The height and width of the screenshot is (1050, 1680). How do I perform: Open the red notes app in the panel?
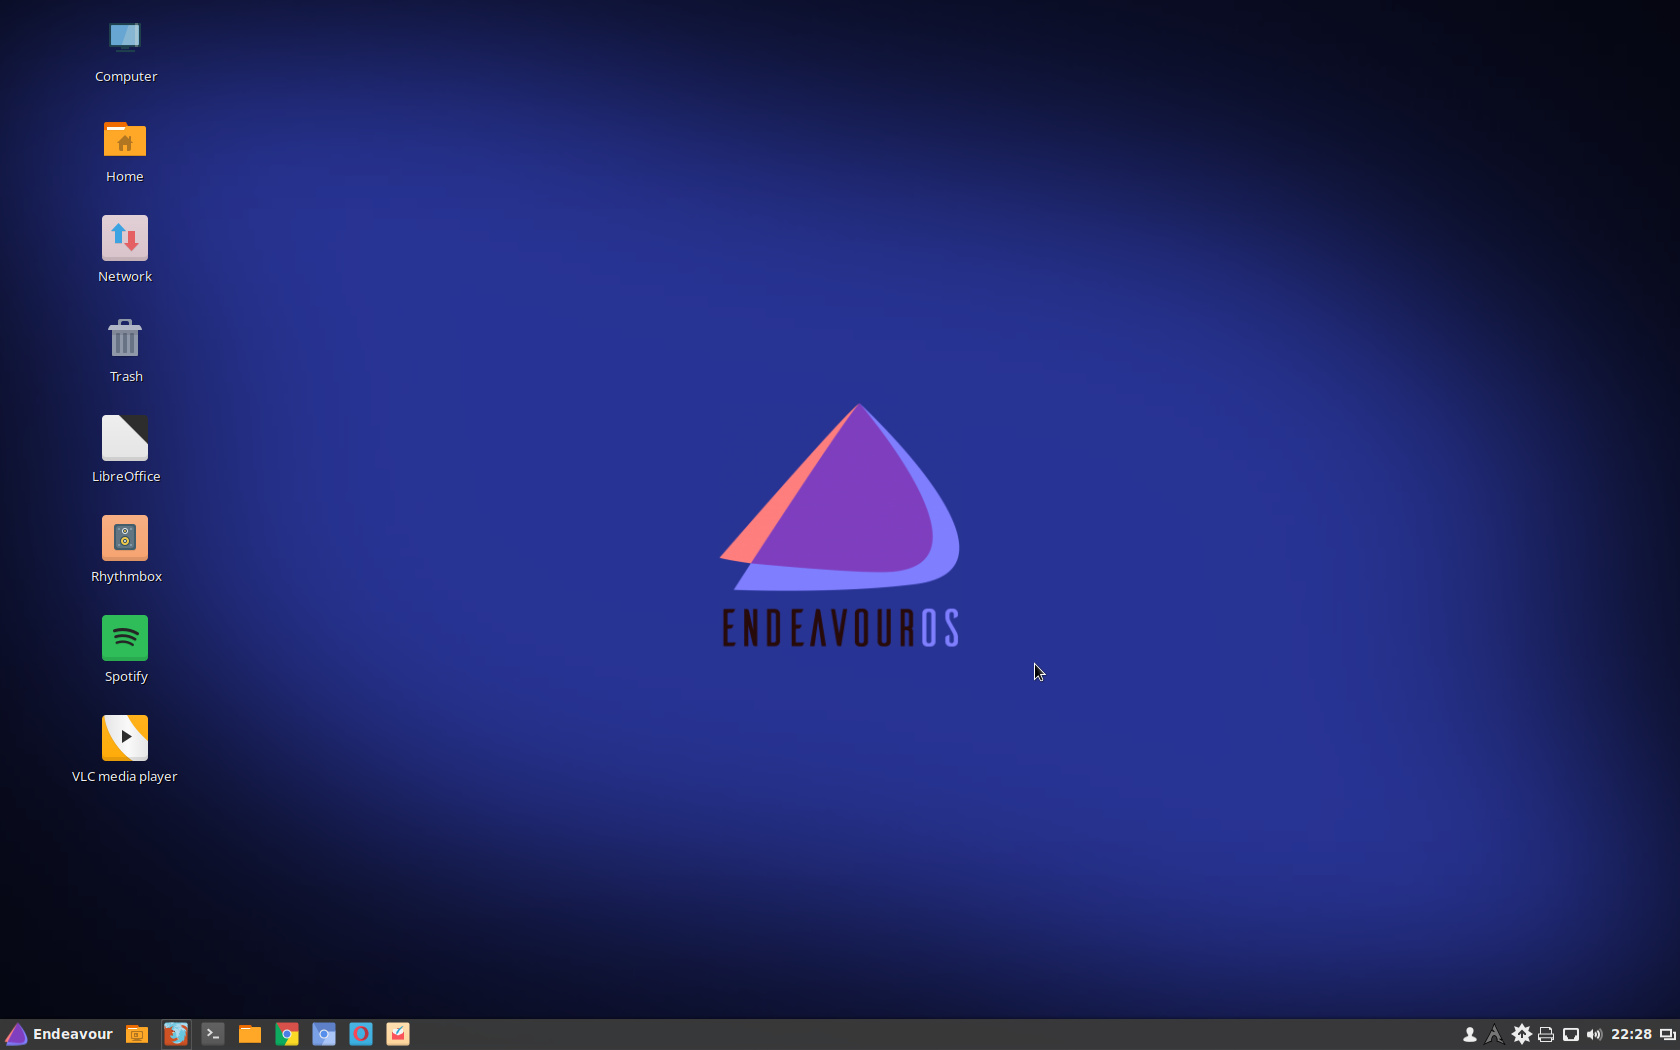[398, 1034]
